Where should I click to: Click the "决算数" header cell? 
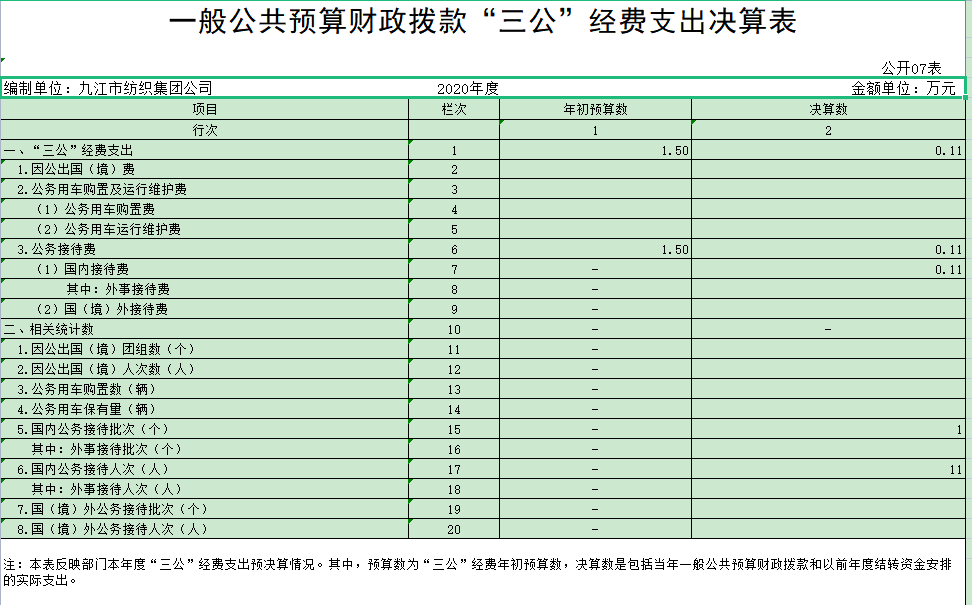point(828,109)
